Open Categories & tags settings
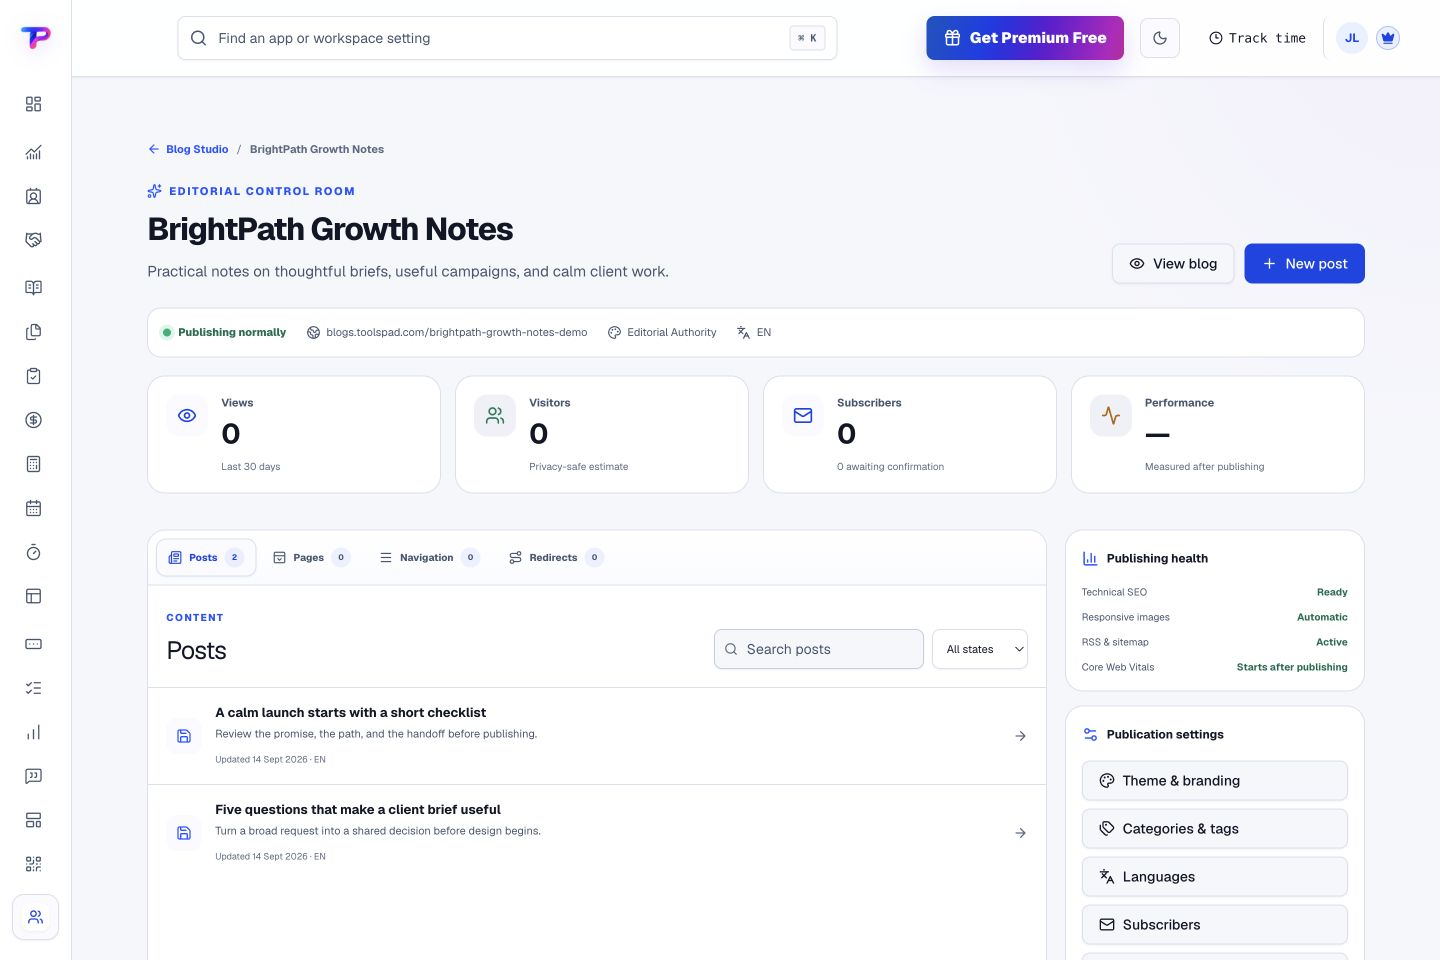 pos(1215,829)
